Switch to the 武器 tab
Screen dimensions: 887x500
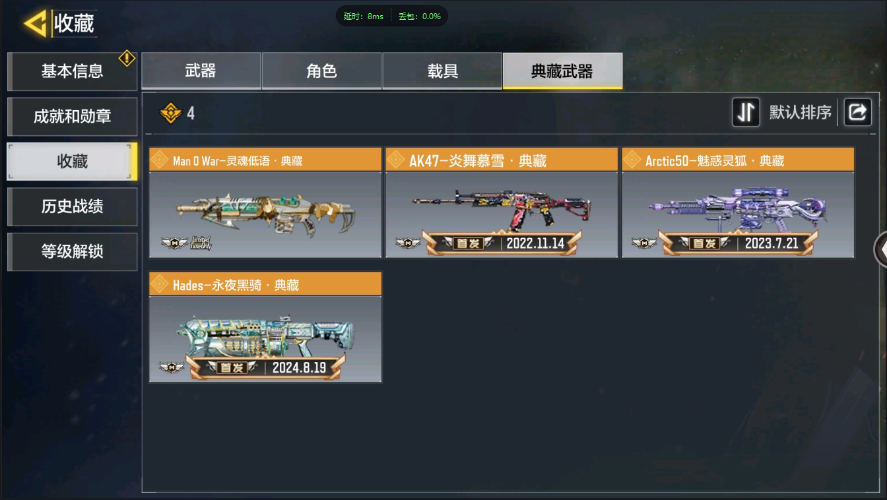click(x=201, y=71)
